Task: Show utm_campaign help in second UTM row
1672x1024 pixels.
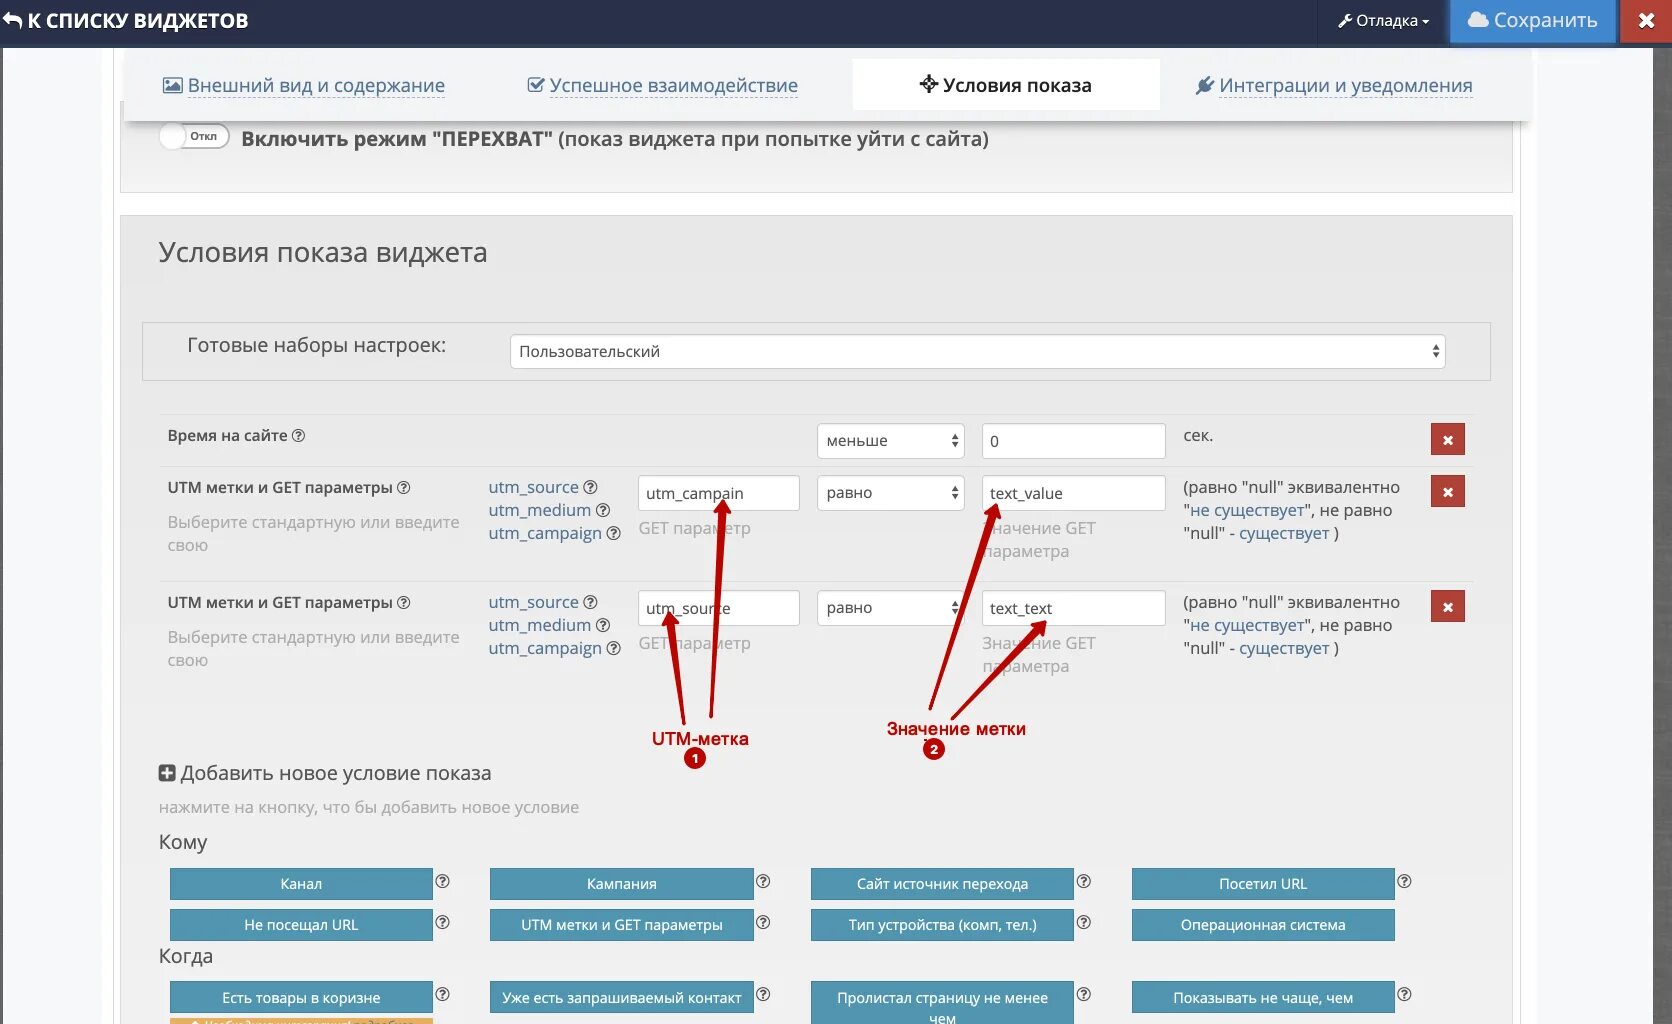Action: tap(614, 648)
